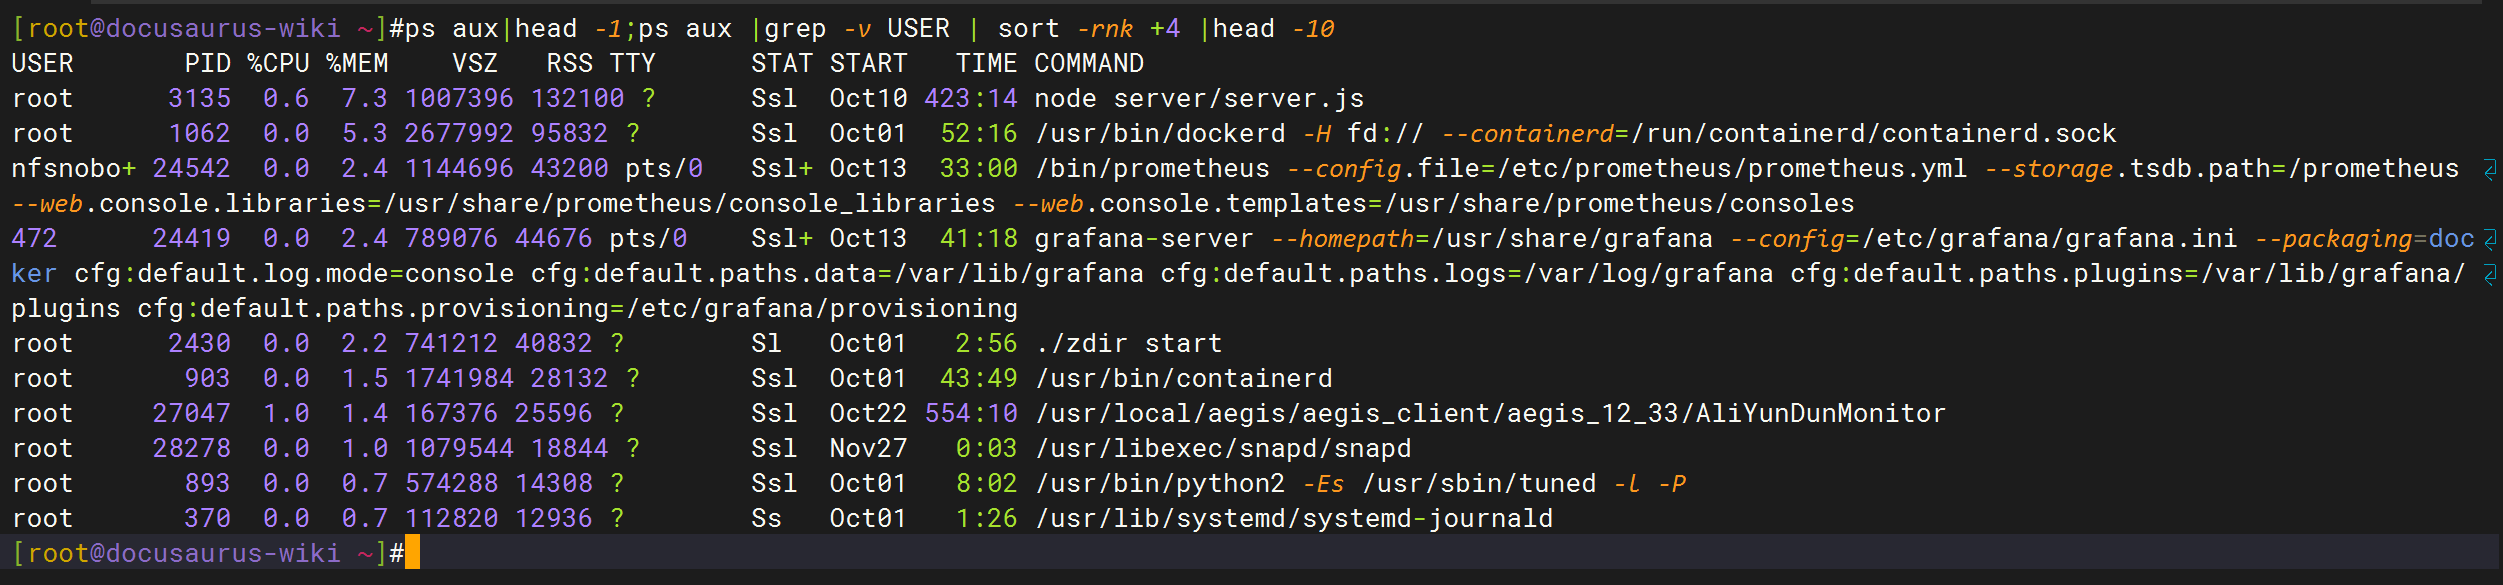This screenshot has width=2503, height=585.
Task: Click the '/usr/bin/containerd' command
Action: [1184, 379]
